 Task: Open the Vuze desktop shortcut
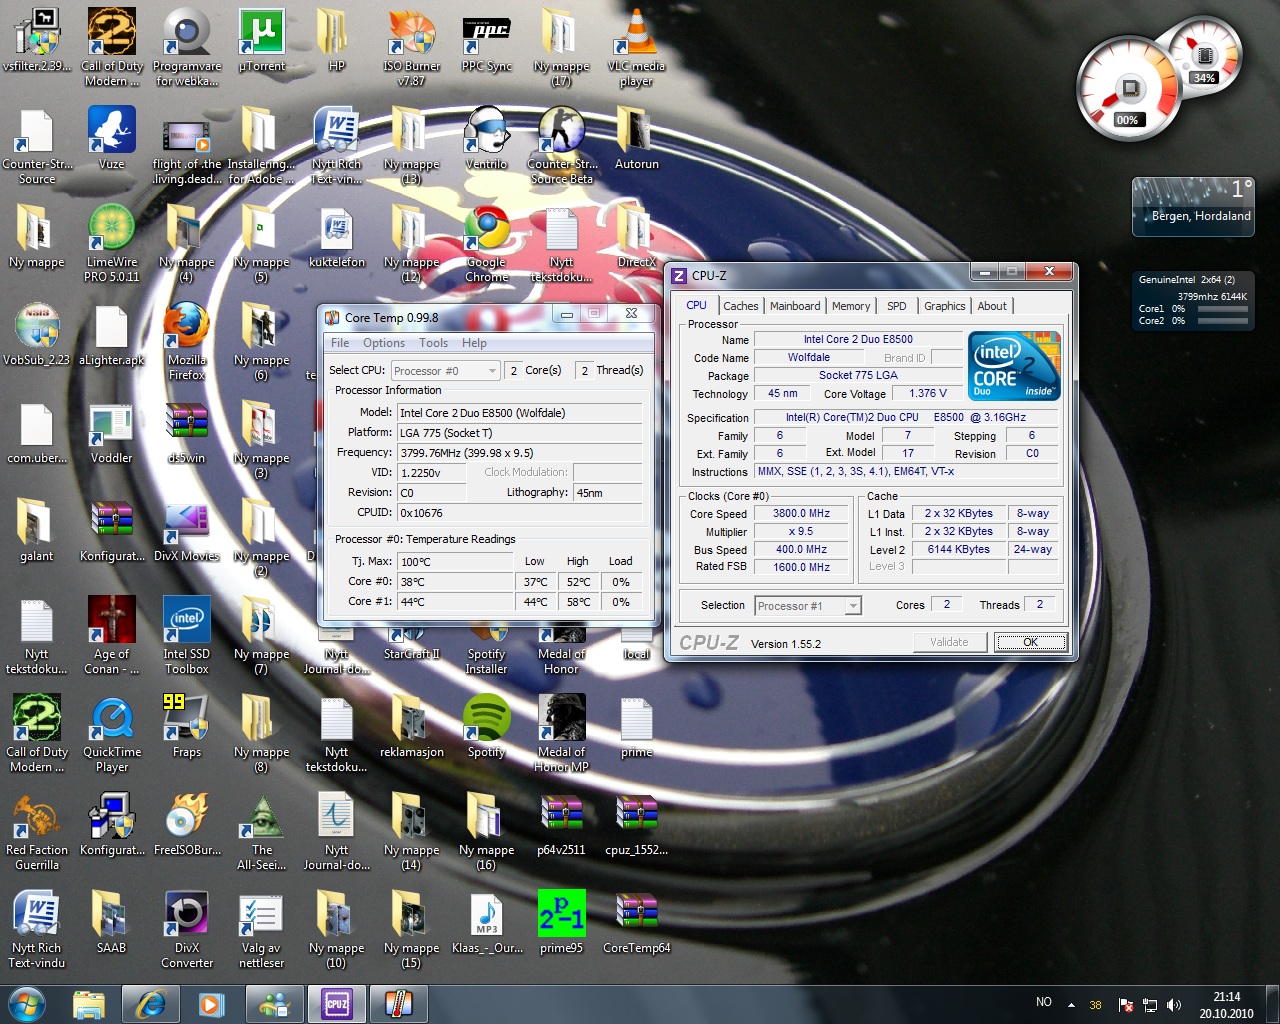click(112, 138)
